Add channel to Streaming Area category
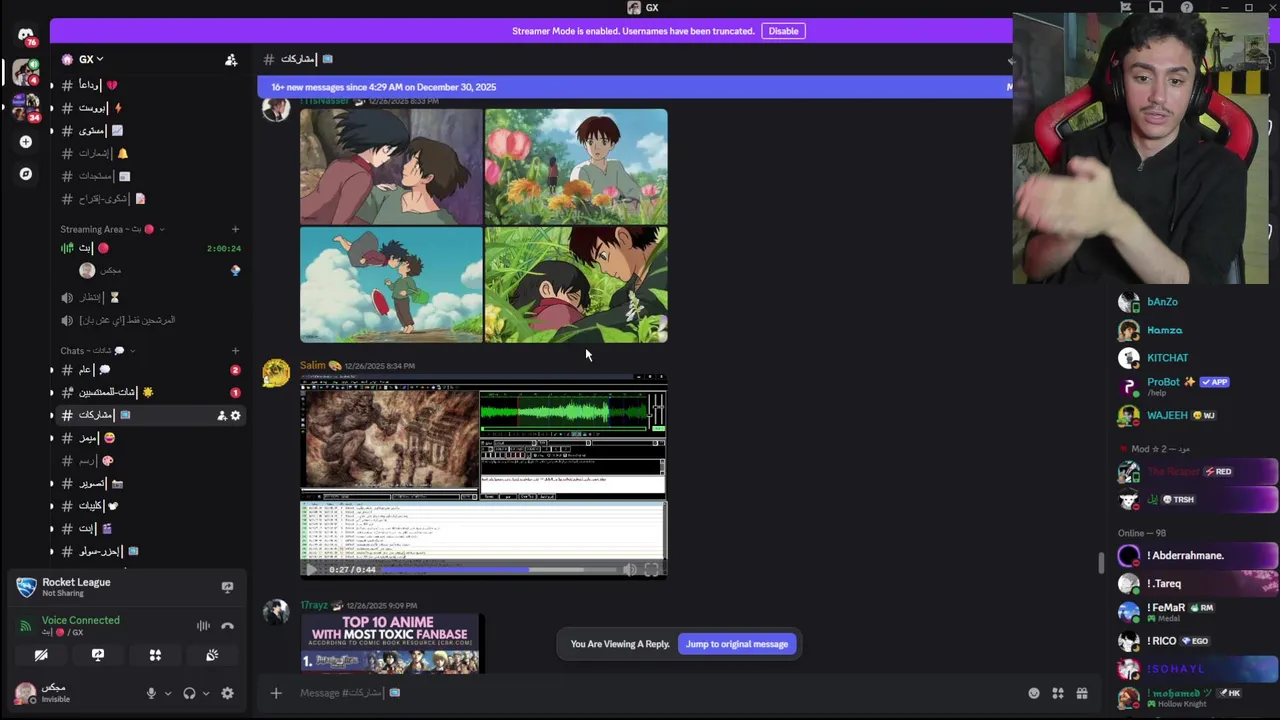The width and height of the screenshot is (1280, 720). 235,229
